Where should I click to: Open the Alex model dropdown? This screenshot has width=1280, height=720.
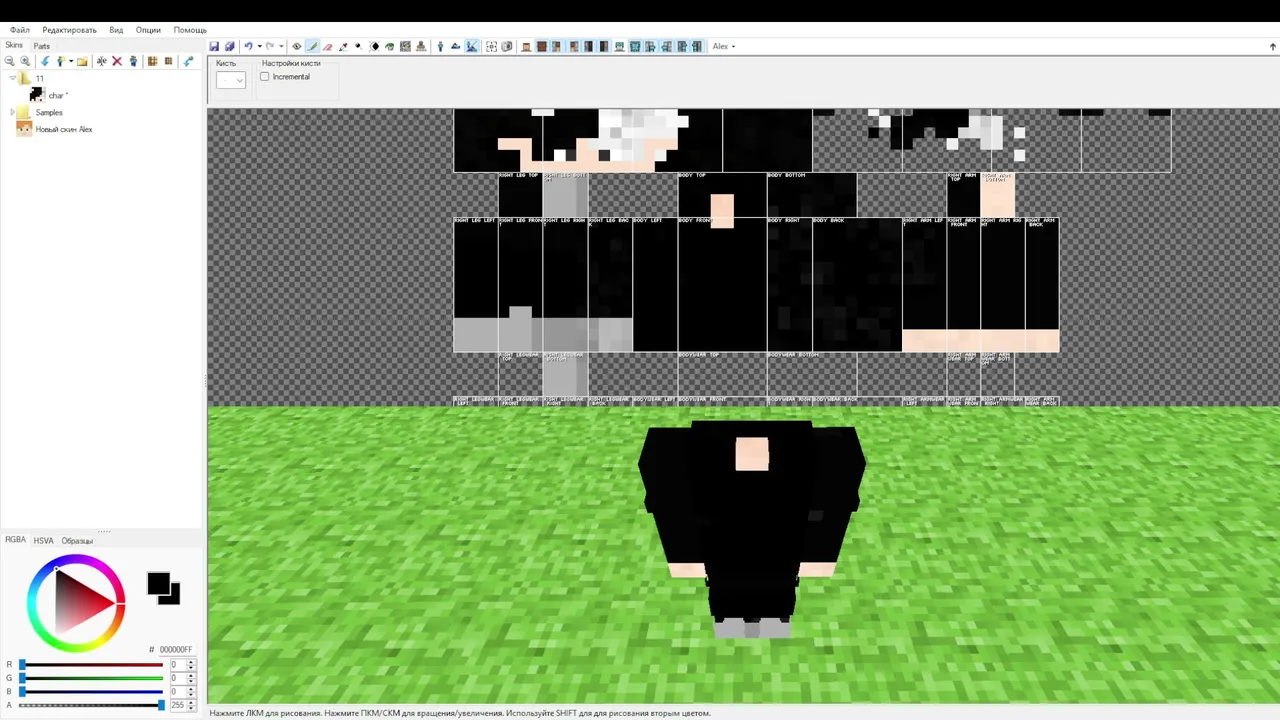pyautogui.click(x=724, y=46)
